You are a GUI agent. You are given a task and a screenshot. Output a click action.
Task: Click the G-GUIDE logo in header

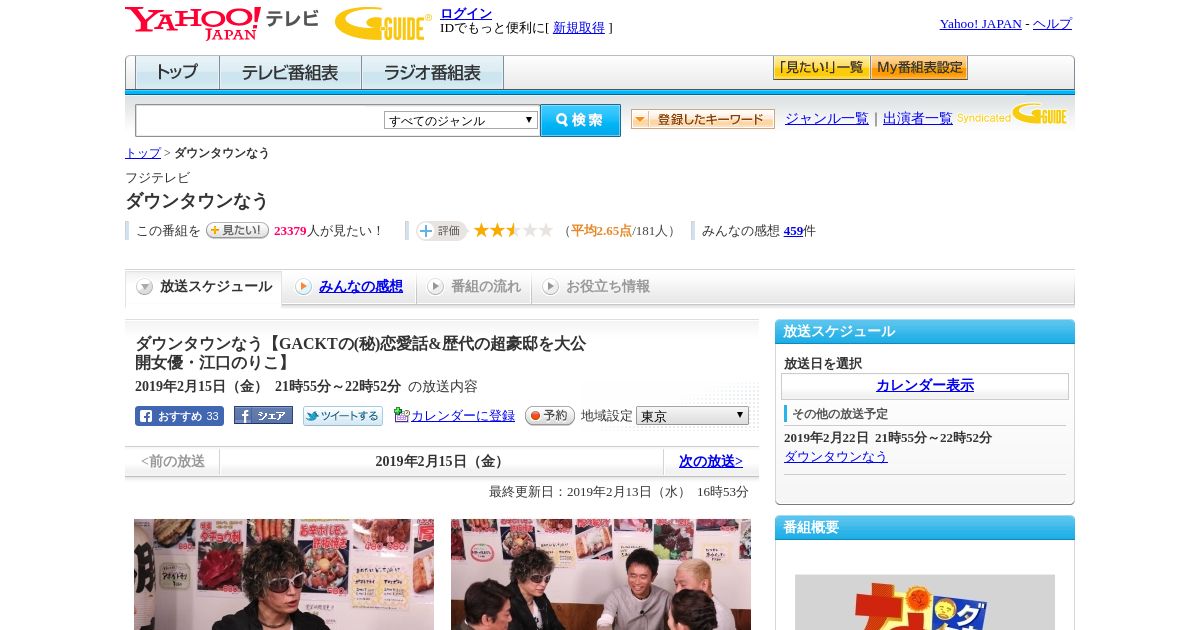[x=383, y=23]
